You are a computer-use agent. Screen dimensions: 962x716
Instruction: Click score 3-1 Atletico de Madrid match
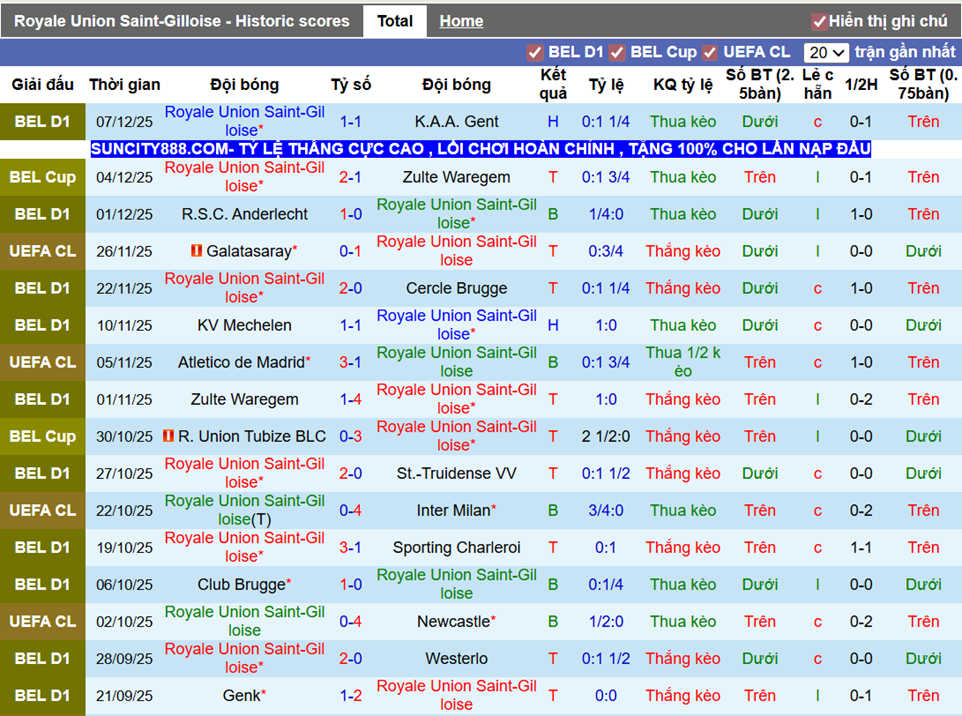tap(350, 363)
